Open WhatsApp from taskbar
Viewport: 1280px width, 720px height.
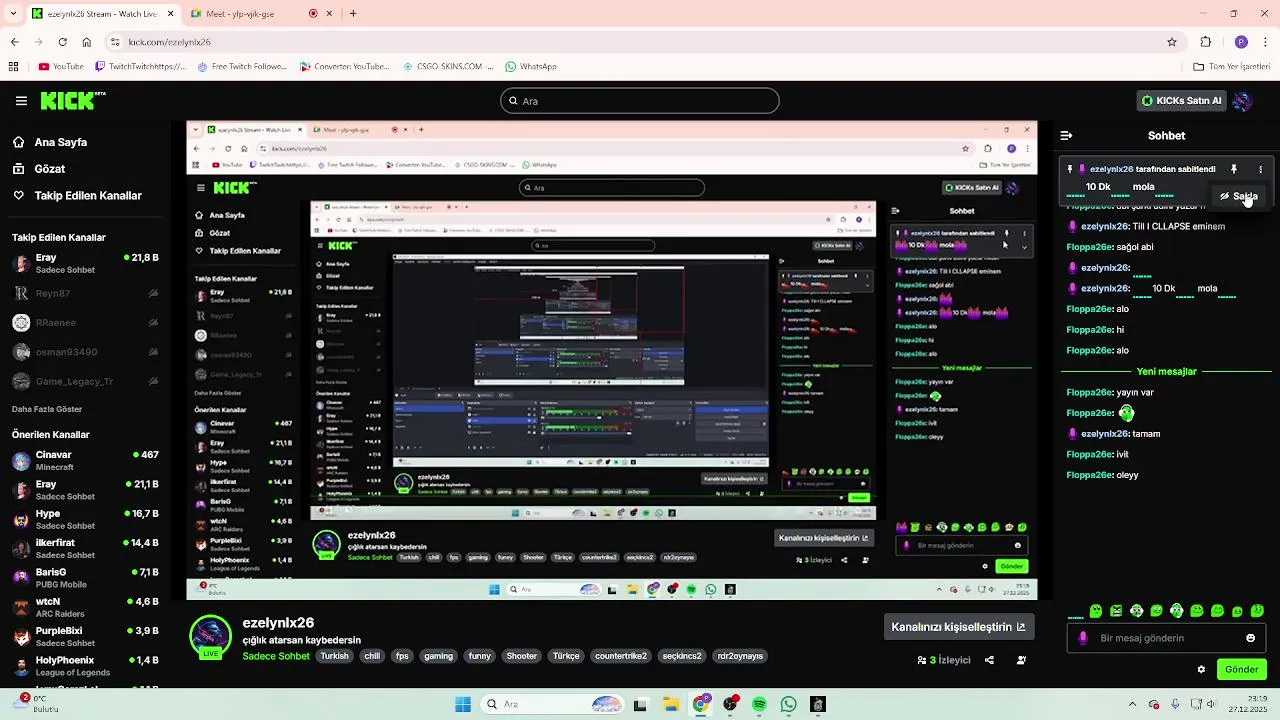click(789, 705)
